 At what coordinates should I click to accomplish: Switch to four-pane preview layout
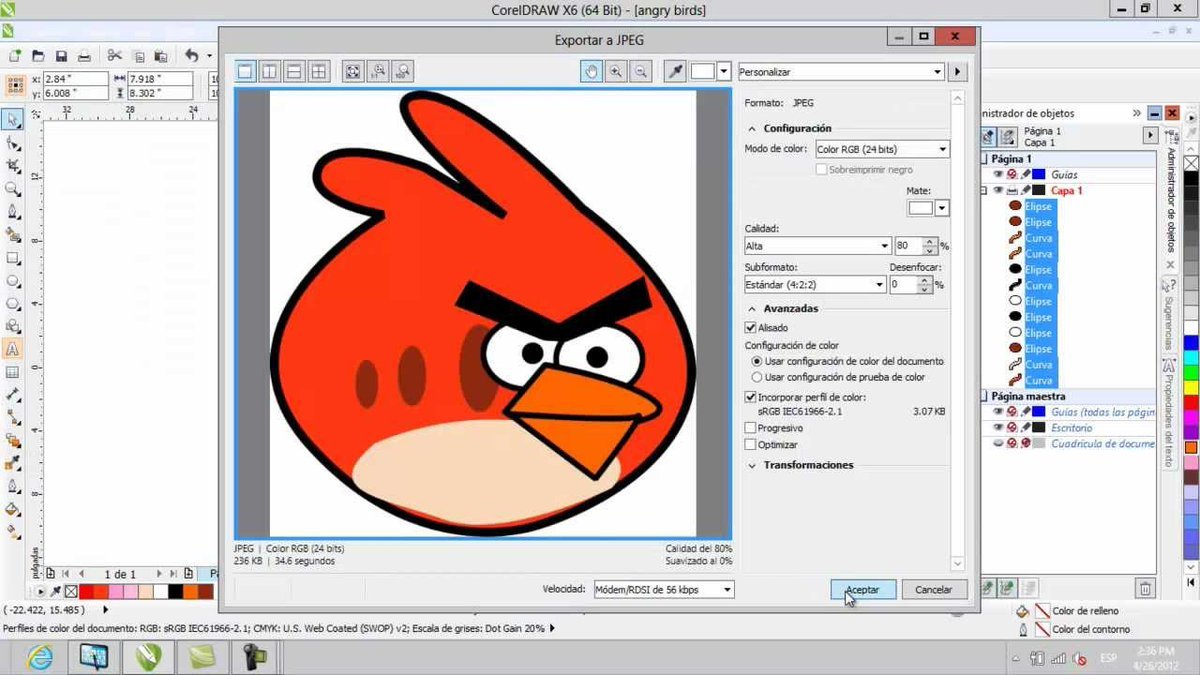coord(318,71)
